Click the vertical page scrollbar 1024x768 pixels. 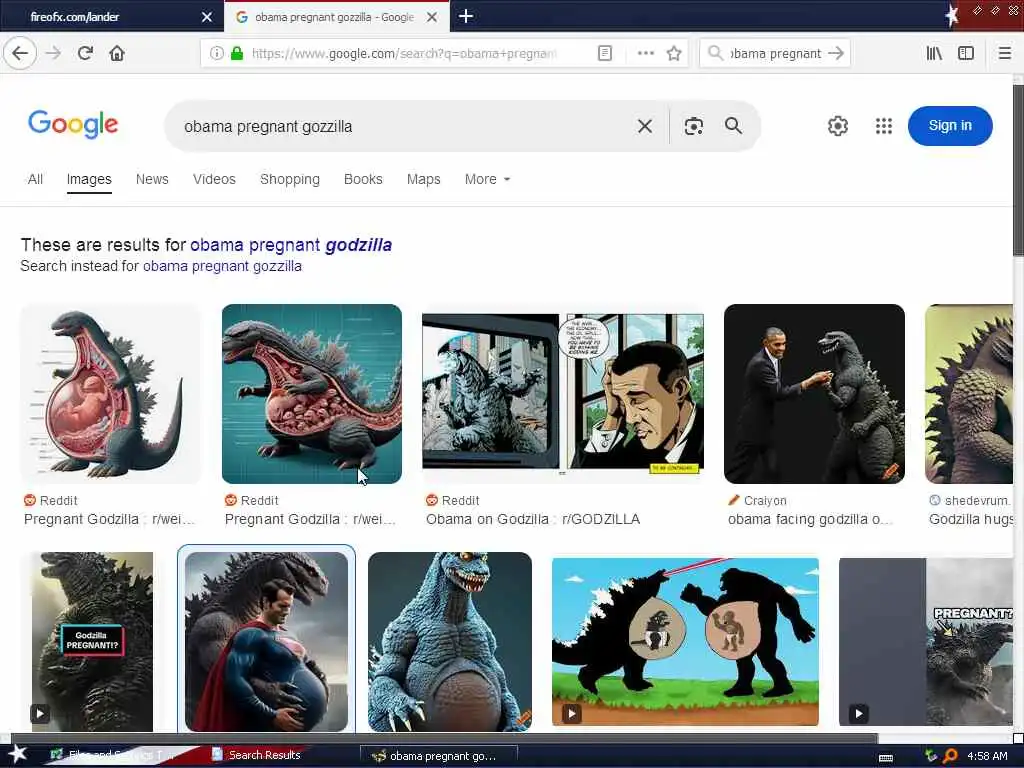point(1018,170)
